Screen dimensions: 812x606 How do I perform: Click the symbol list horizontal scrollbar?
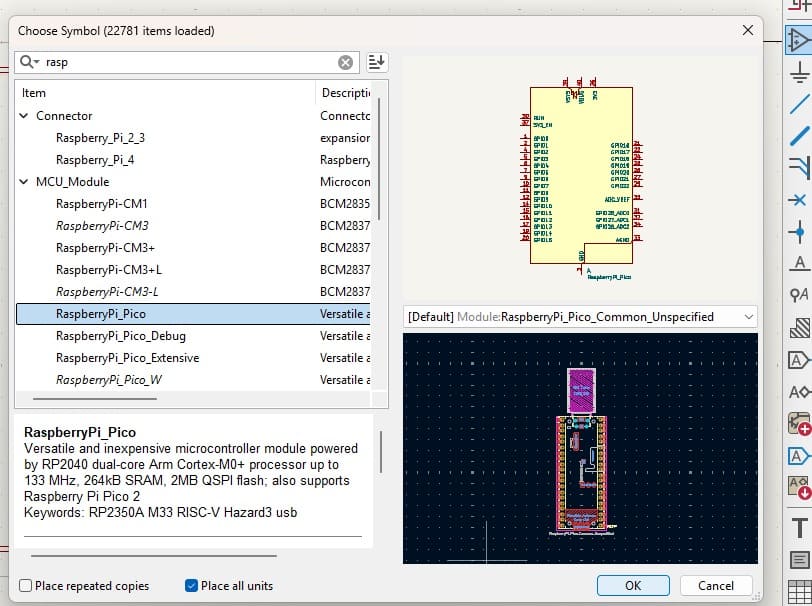(95, 399)
